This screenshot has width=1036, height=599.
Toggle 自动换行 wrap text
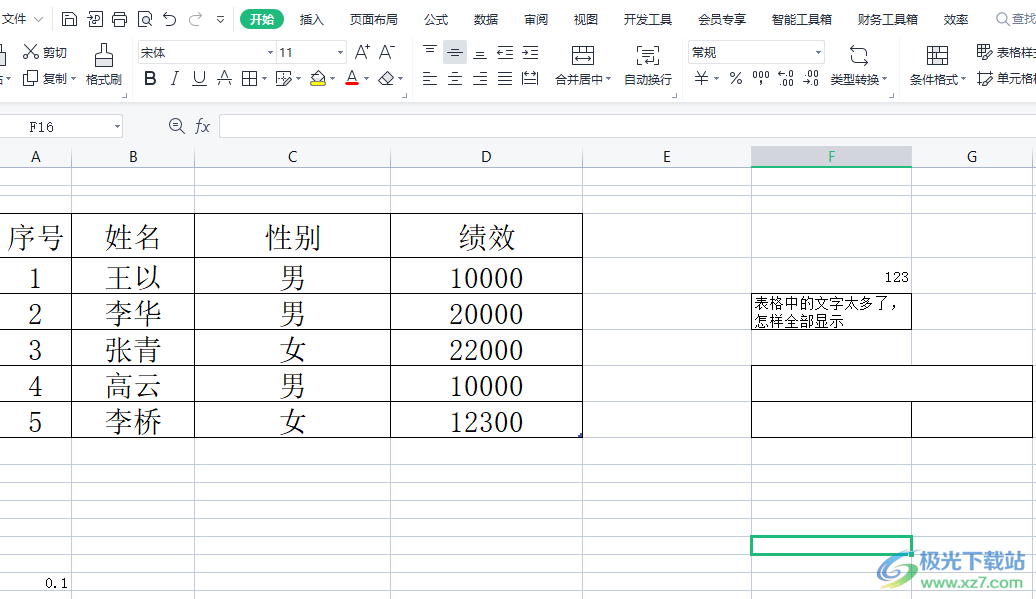pos(648,65)
